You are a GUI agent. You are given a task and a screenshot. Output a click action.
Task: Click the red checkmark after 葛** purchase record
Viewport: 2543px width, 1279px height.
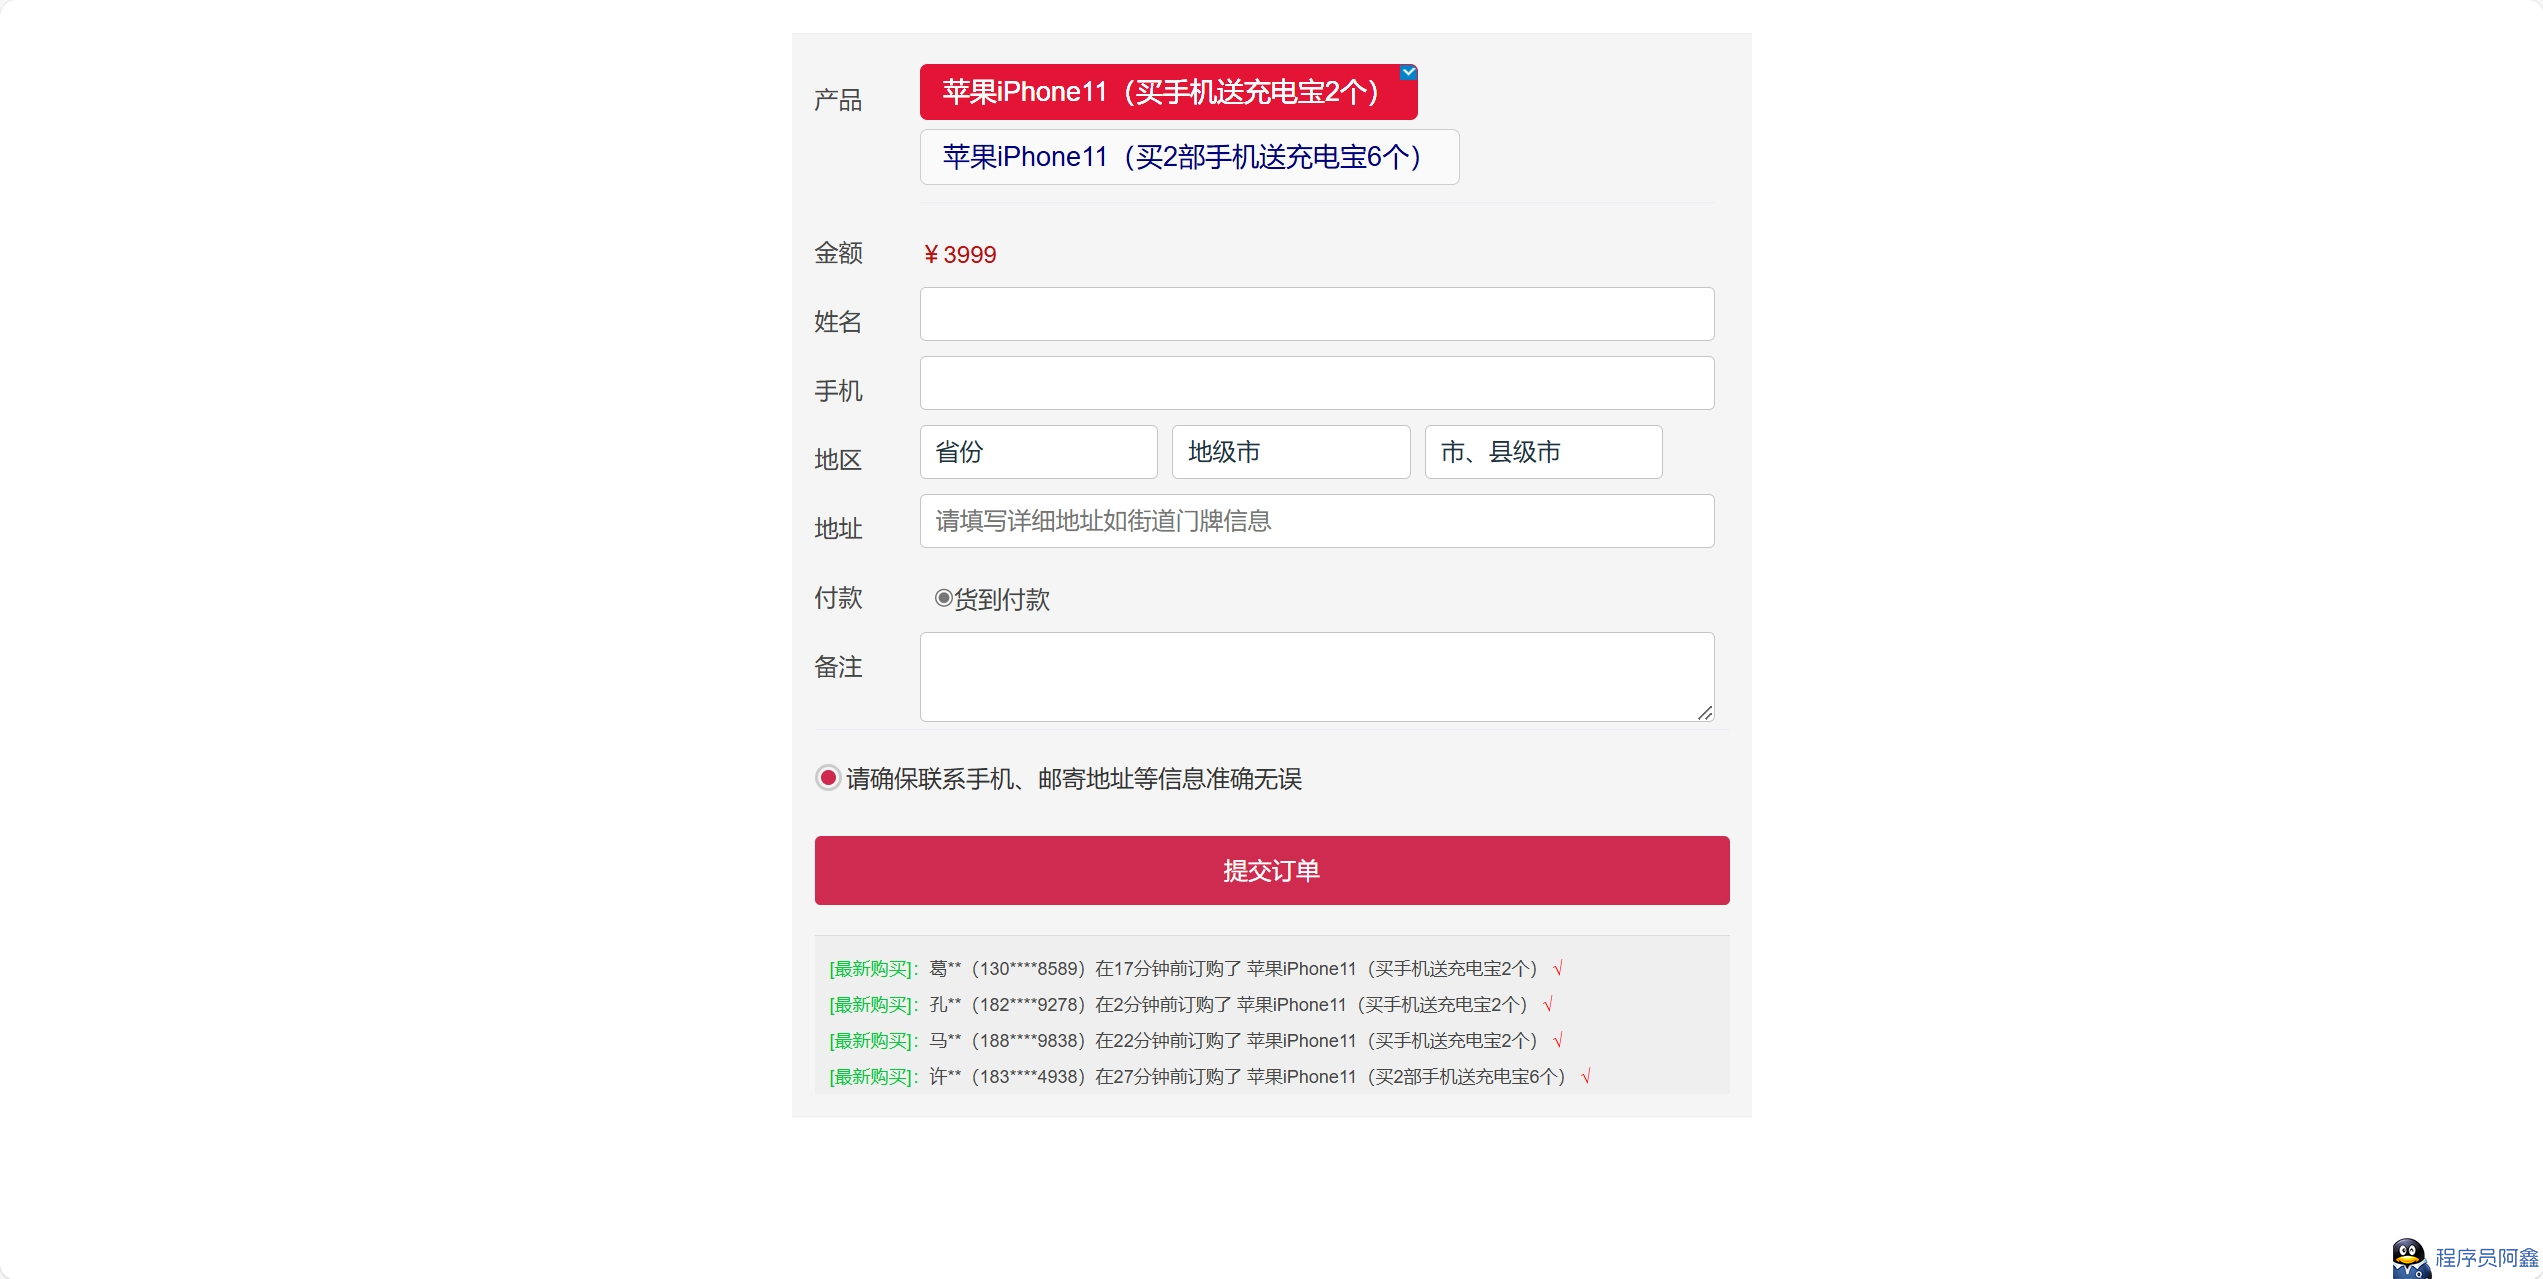(x=1558, y=969)
